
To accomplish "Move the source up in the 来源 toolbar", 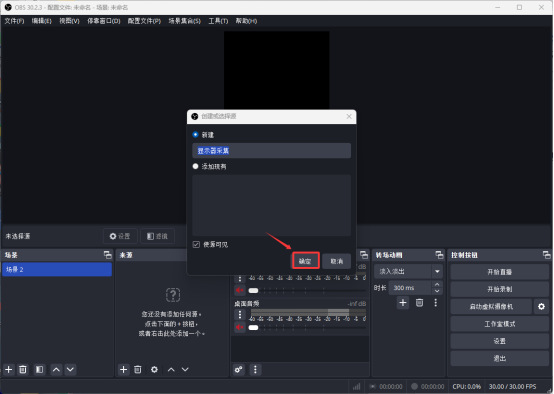I will tap(171, 370).
